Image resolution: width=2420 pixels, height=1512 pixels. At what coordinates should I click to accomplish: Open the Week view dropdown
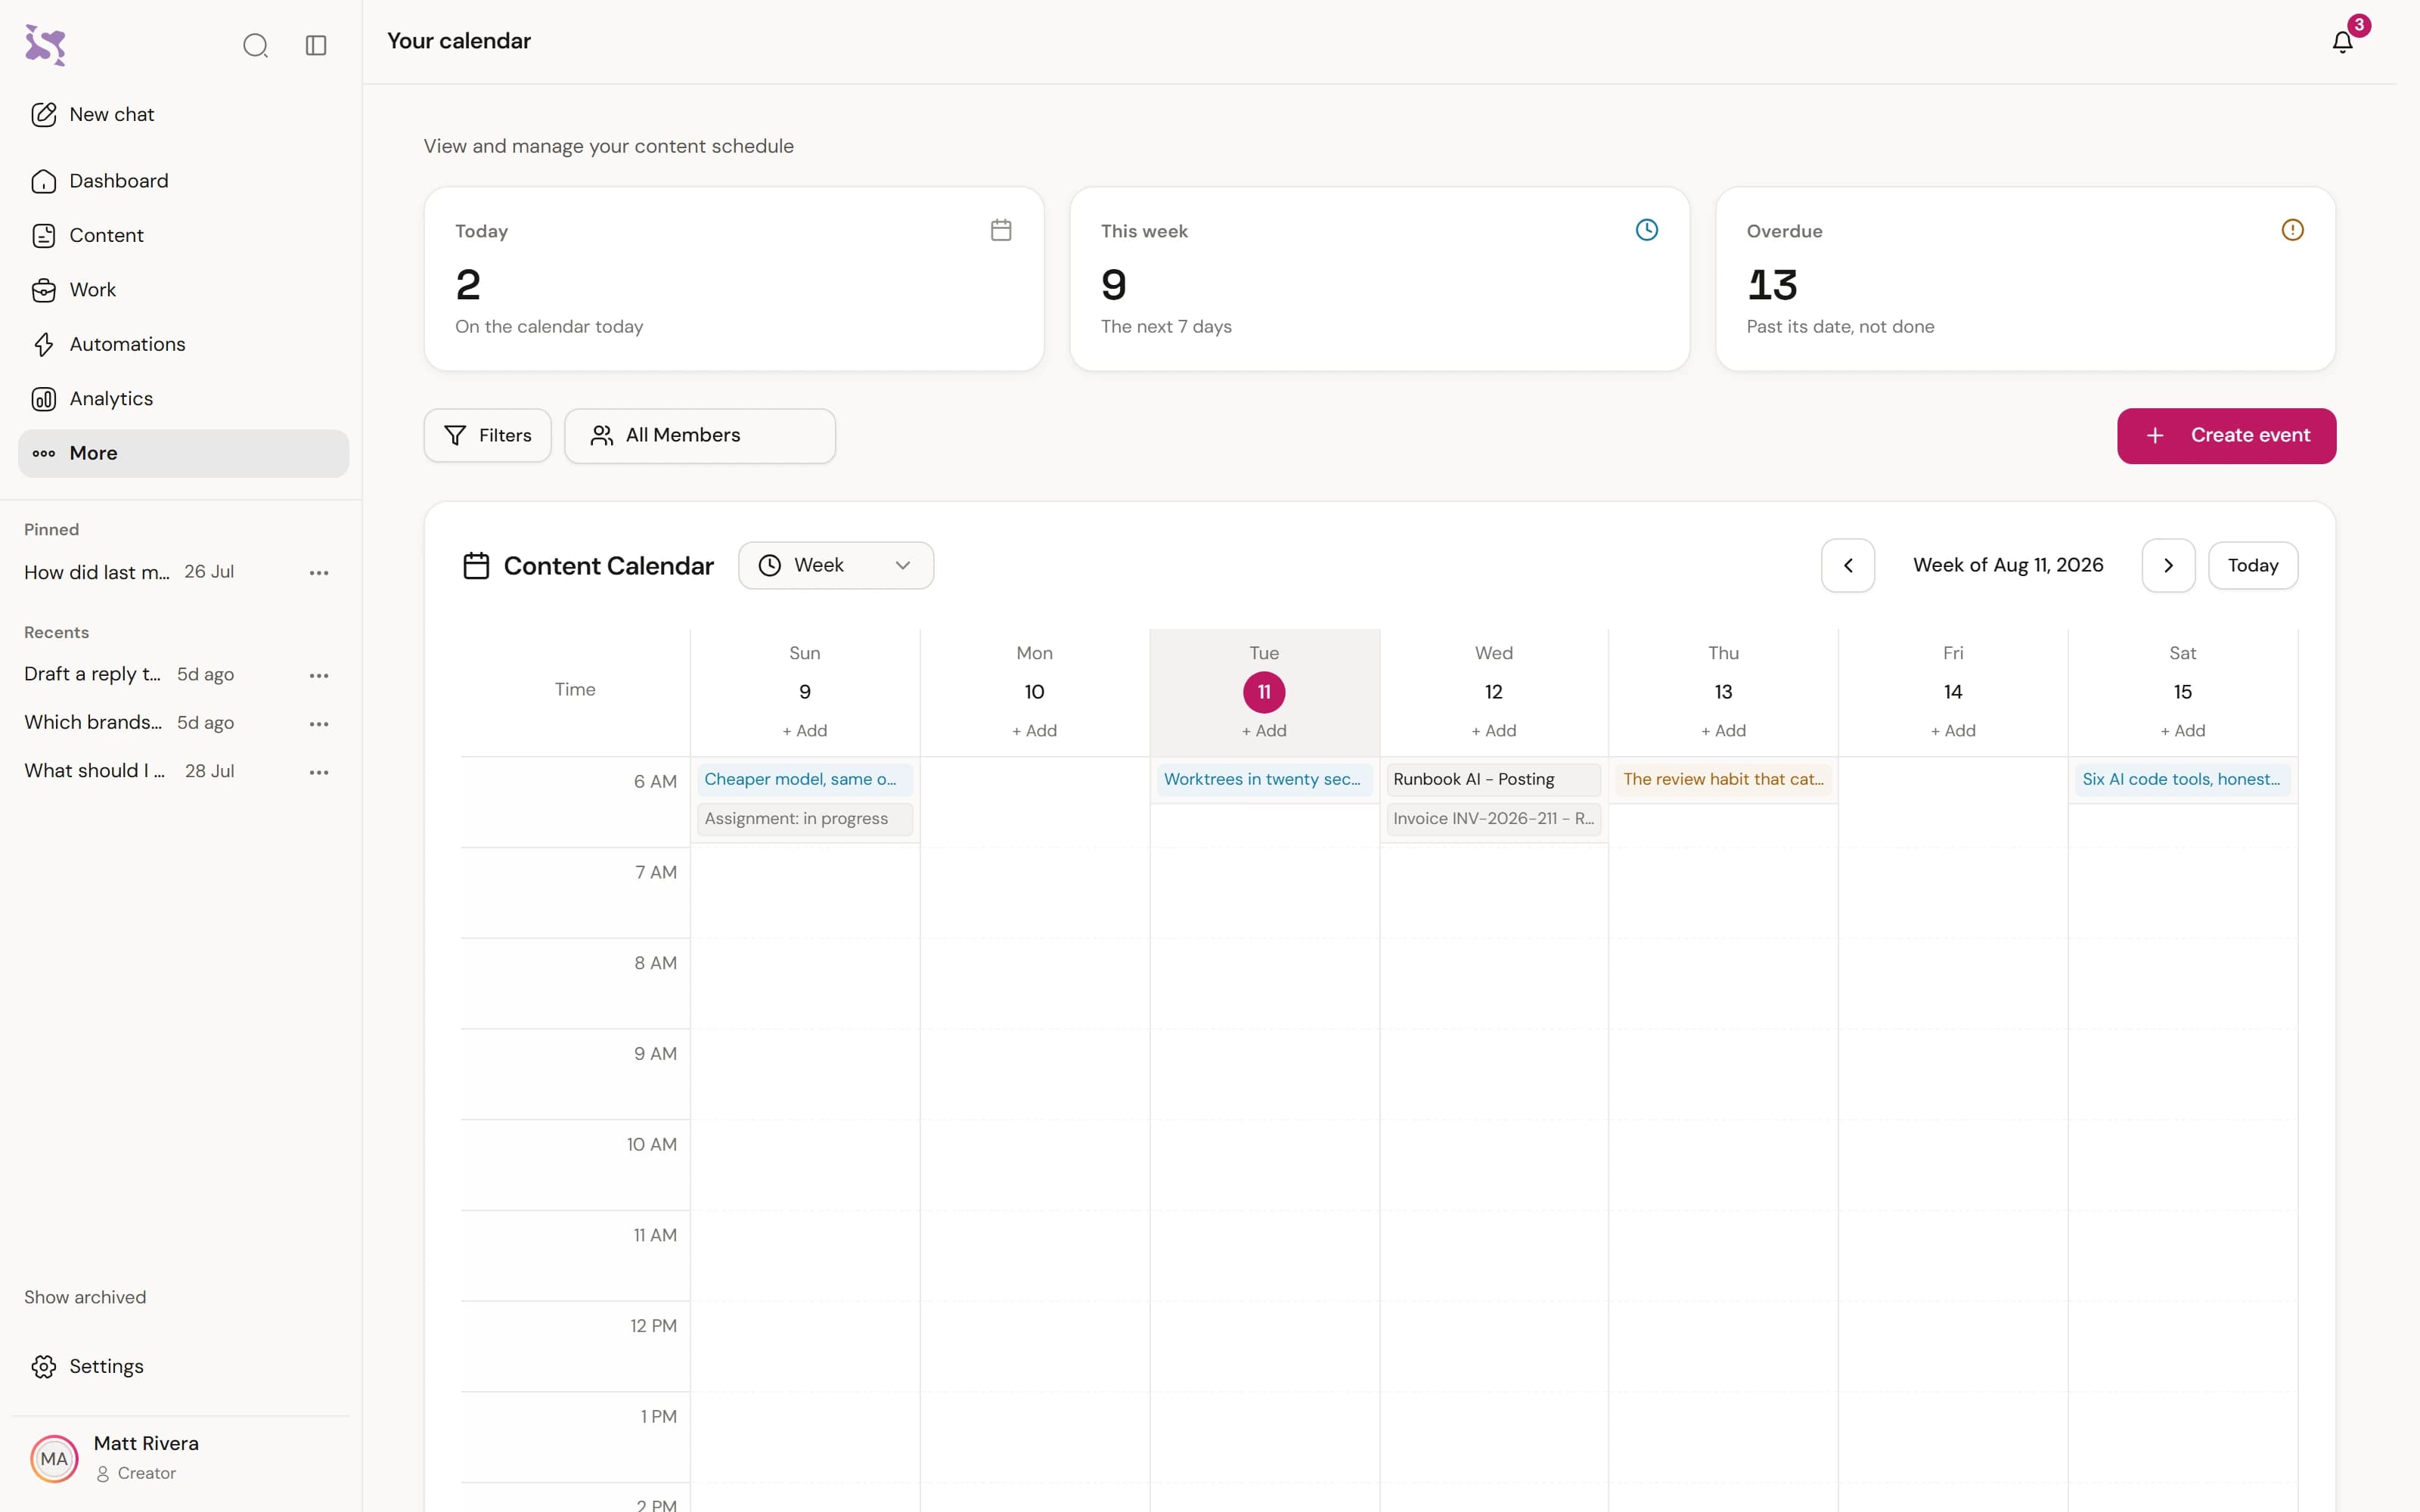click(836, 566)
